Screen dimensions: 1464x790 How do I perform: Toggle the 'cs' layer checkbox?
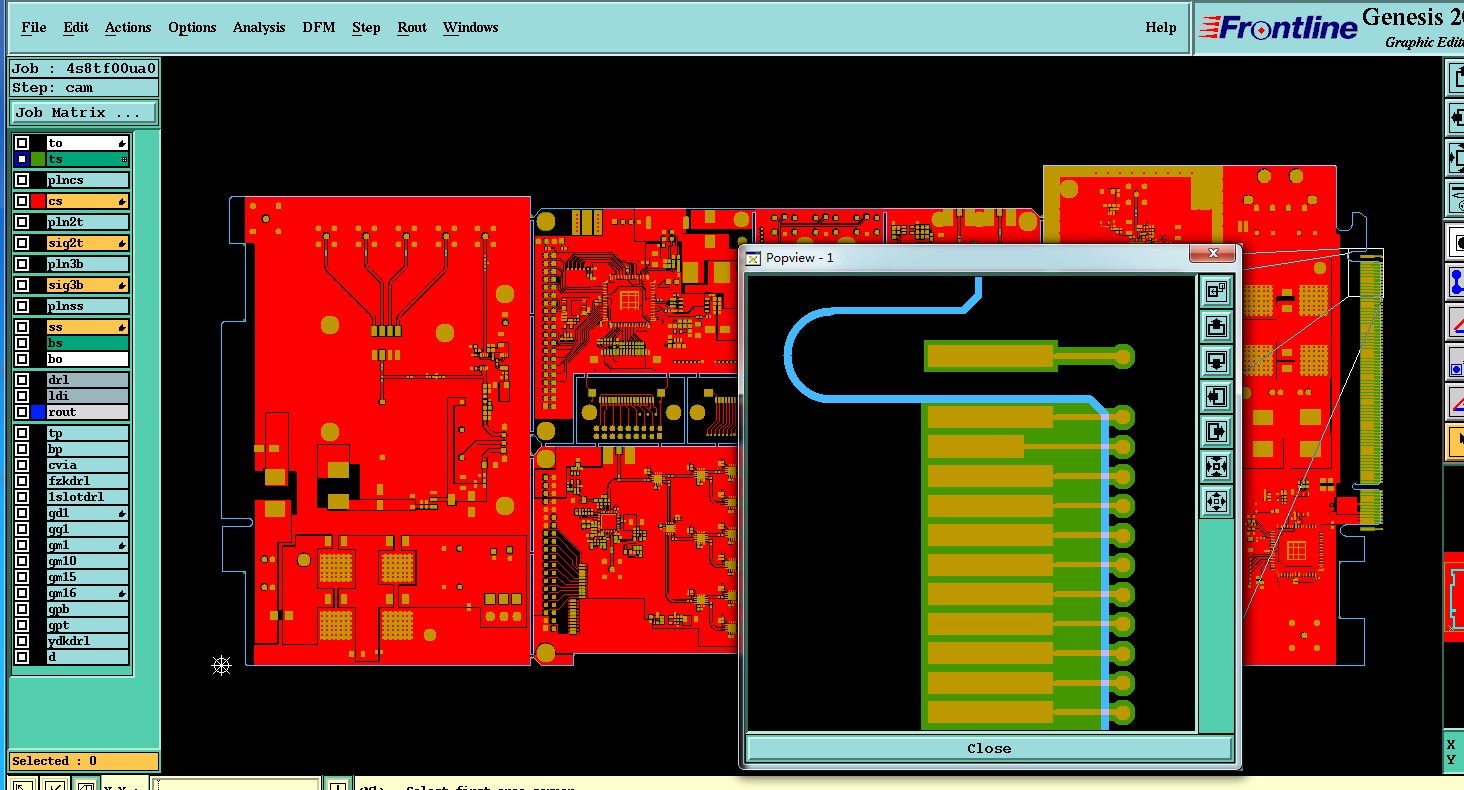[22, 201]
